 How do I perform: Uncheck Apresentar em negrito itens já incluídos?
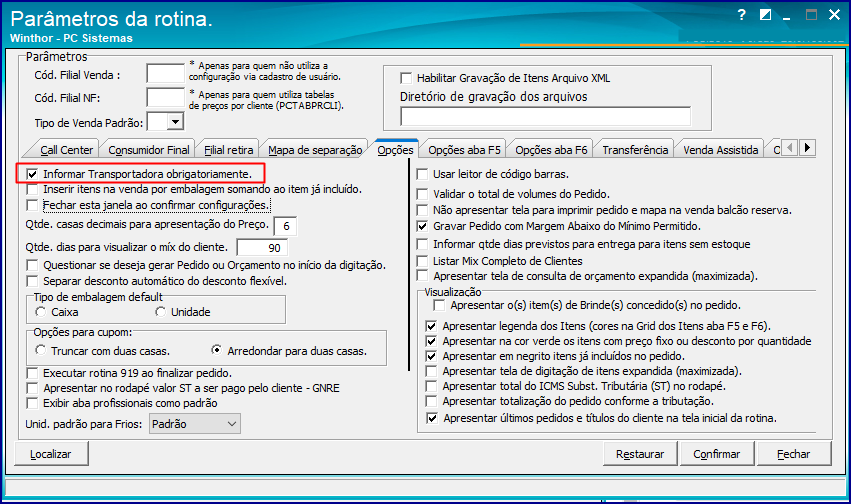click(x=431, y=356)
